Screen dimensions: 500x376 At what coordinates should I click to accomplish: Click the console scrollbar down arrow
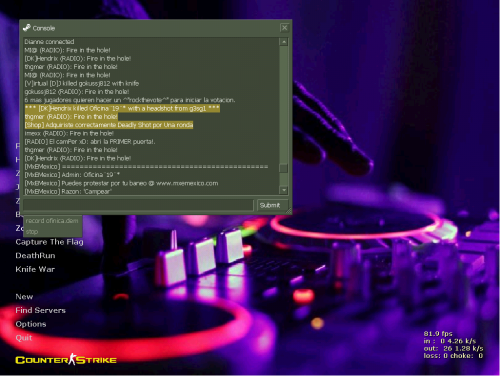point(284,190)
